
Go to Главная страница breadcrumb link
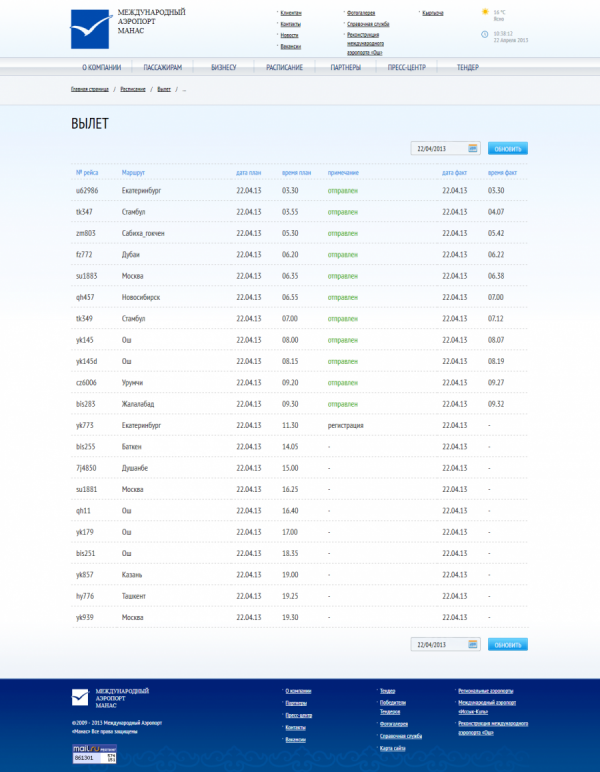[89, 89]
